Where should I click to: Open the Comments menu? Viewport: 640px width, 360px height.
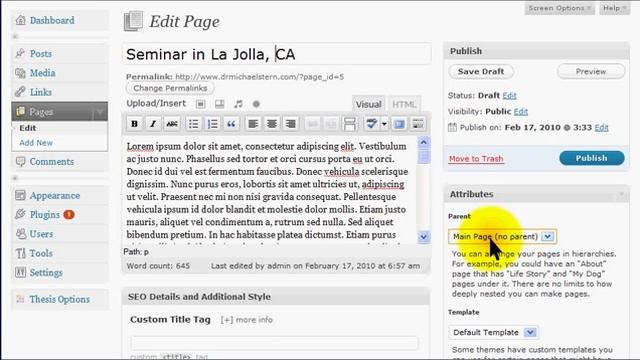(51, 162)
